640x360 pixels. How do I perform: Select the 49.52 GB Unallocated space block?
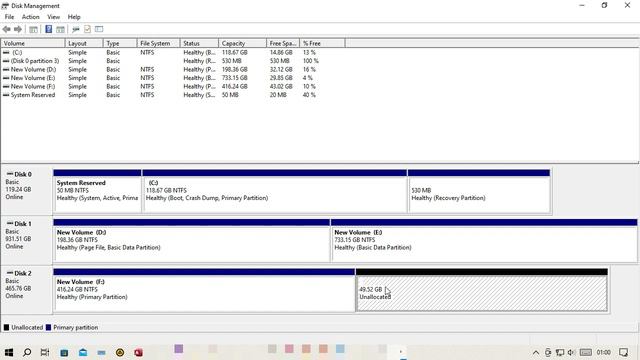point(482,290)
